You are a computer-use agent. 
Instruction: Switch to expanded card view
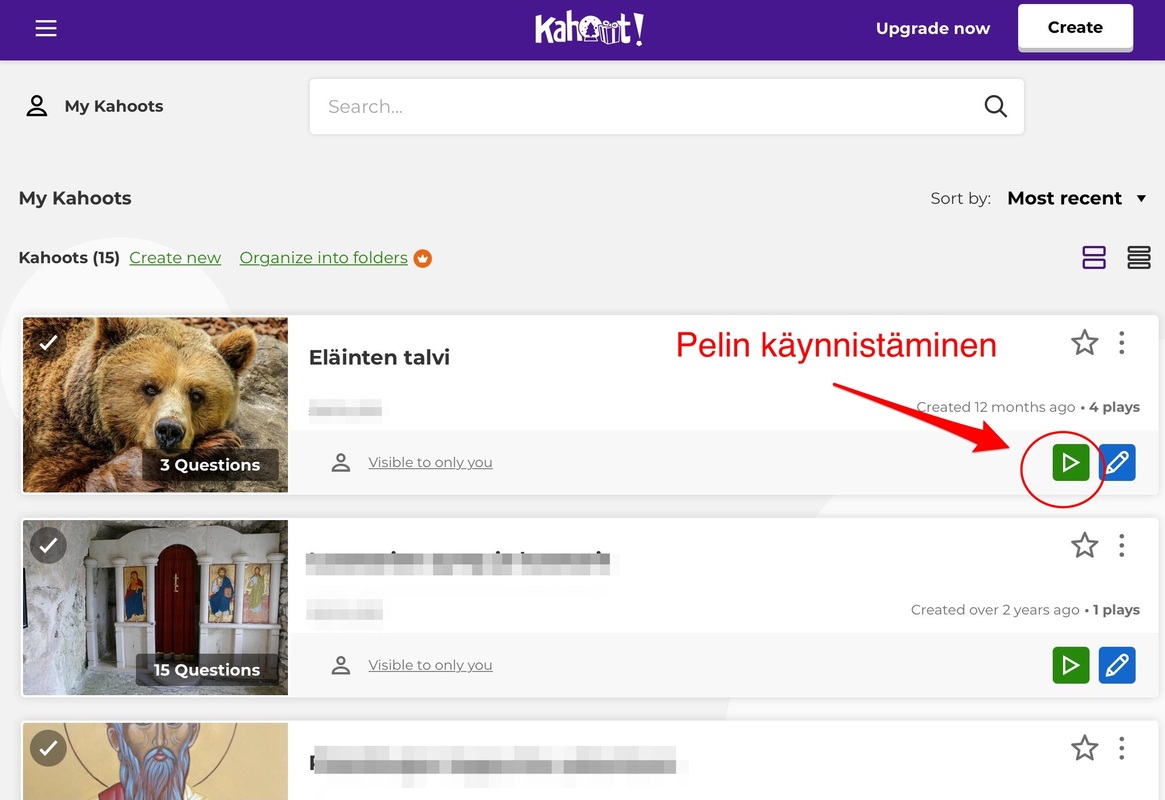(1094, 258)
